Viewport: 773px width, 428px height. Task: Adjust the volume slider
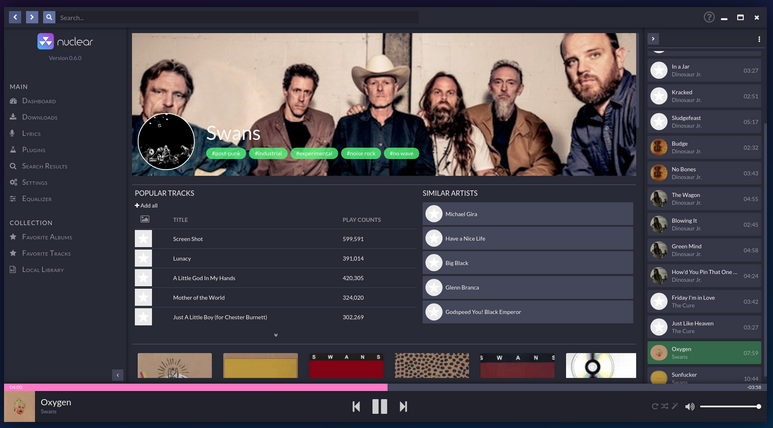coord(730,406)
